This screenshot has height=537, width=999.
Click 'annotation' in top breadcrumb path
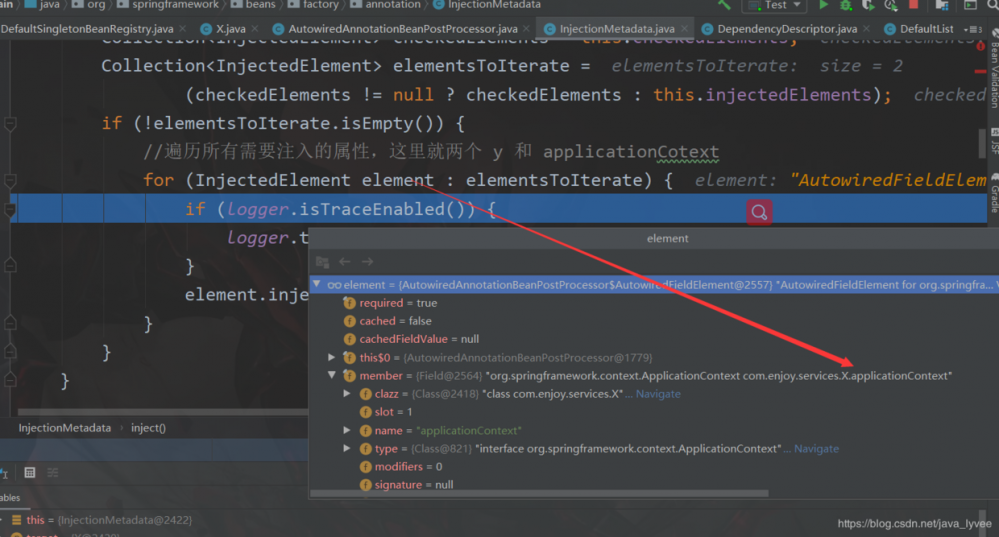tap(392, 4)
